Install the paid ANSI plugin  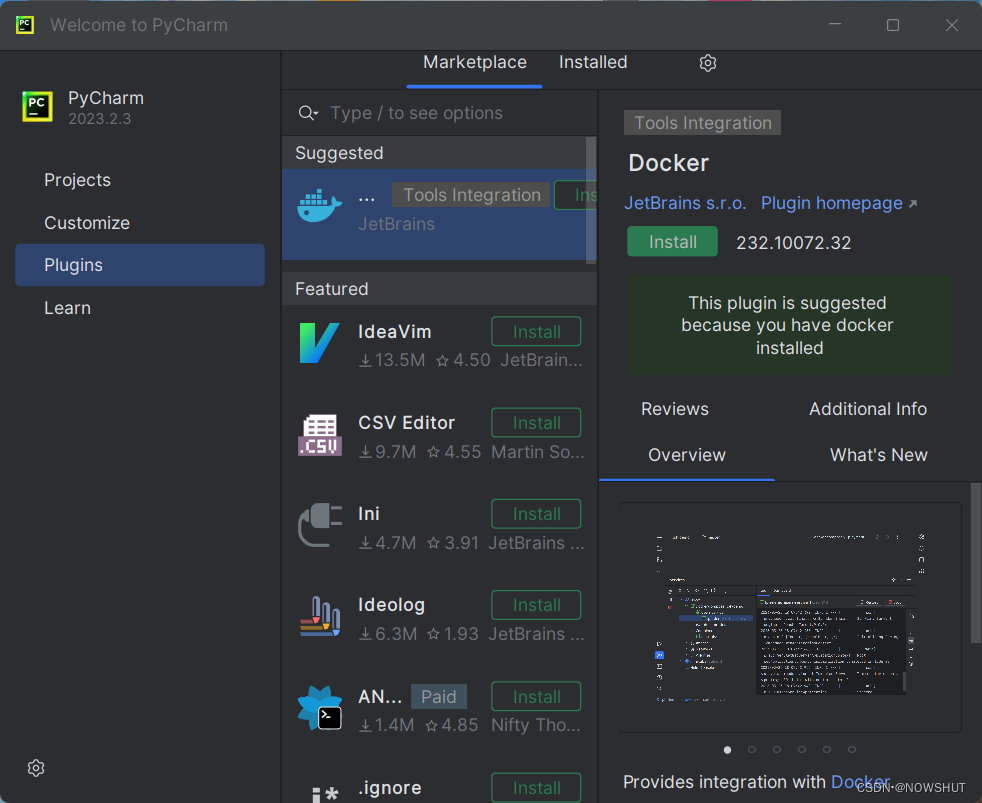coord(536,697)
